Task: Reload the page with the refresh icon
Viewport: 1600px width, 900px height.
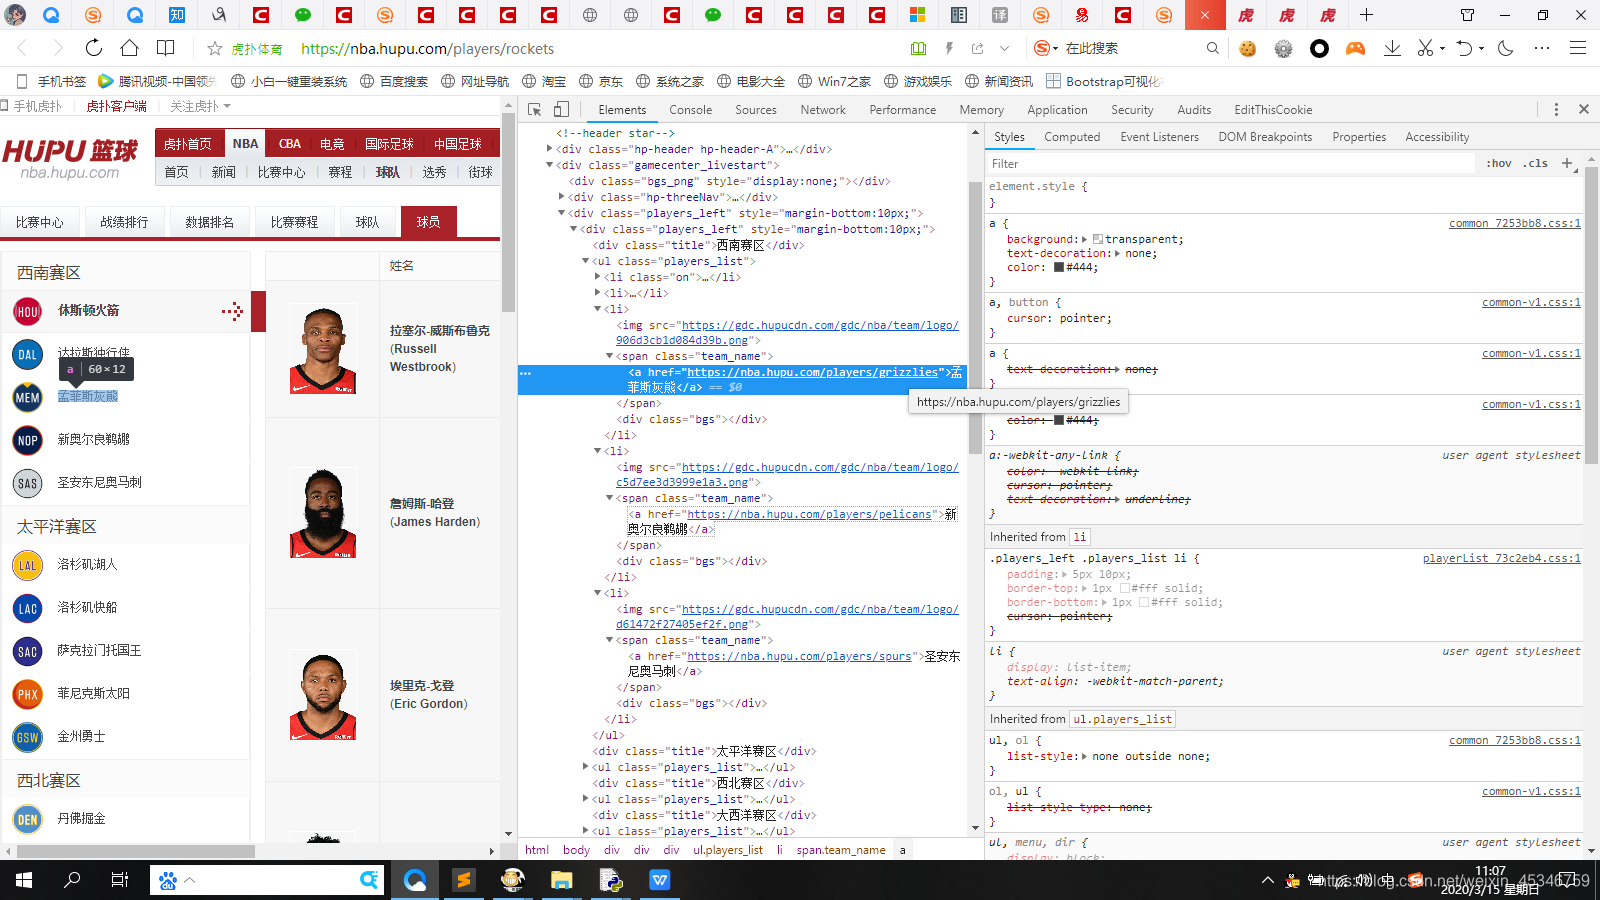Action: coord(93,48)
